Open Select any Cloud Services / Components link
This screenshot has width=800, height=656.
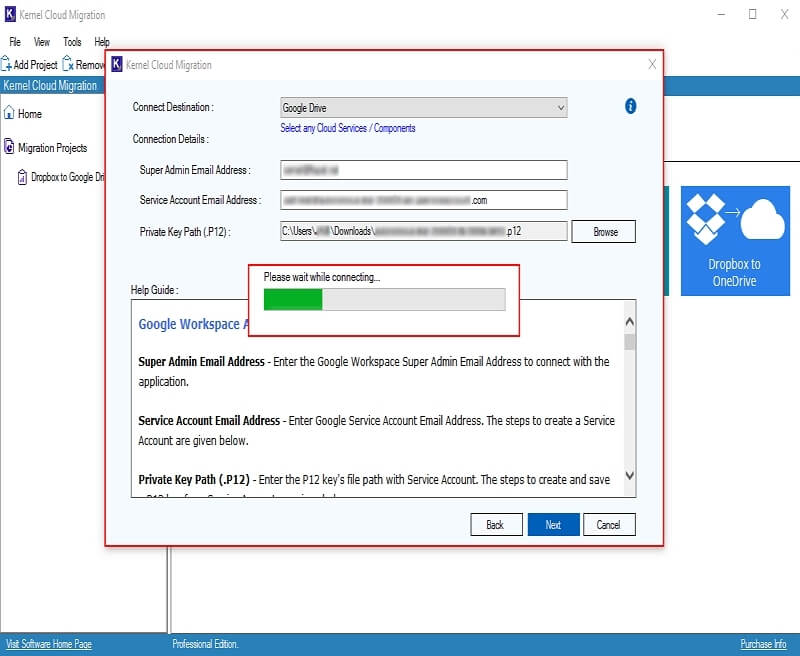(x=347, y=128)
